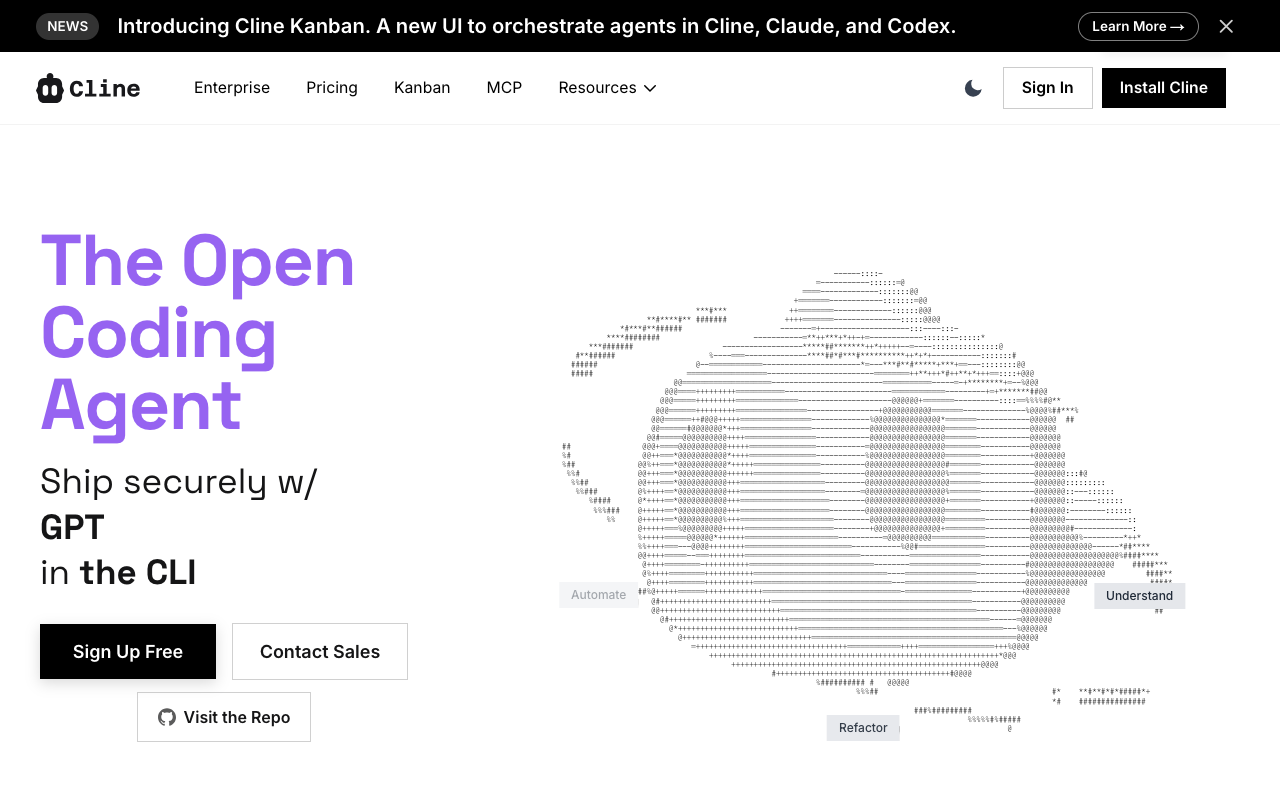Click the GitHub icon on Visit the Repo
This screenshot has width=1280, height=800.
pyautogui.click(x=166, y=717)
